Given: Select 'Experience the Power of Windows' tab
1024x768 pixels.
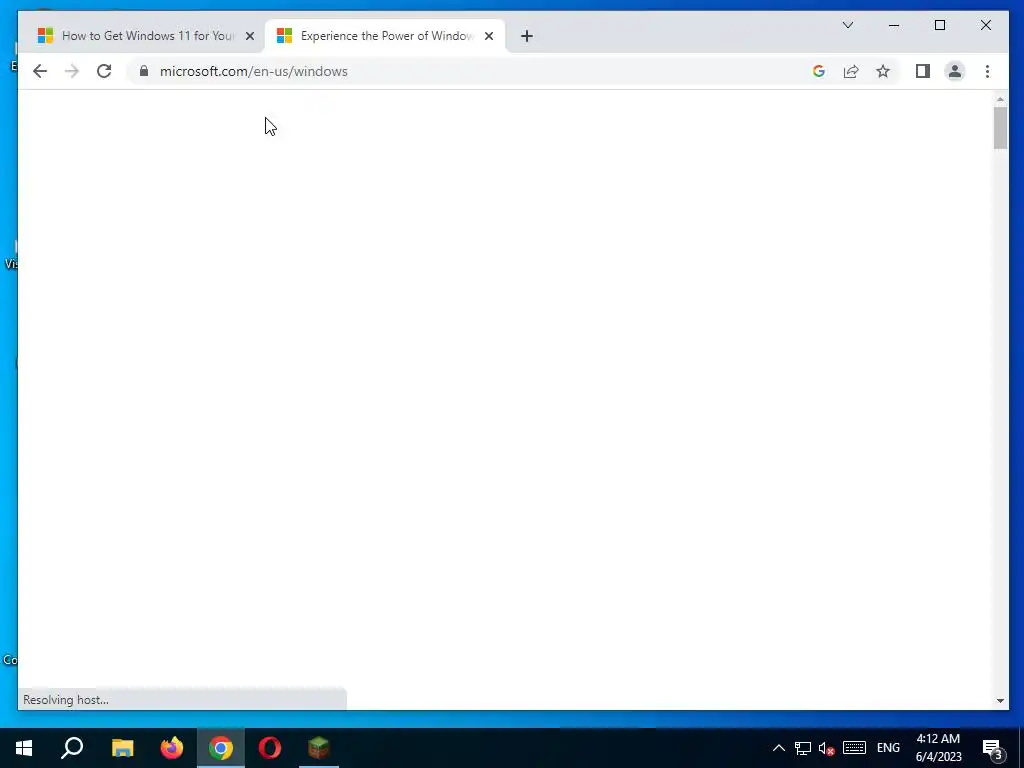Looking at the screenshot, I should pyautogui.click(x=385, y=36).
